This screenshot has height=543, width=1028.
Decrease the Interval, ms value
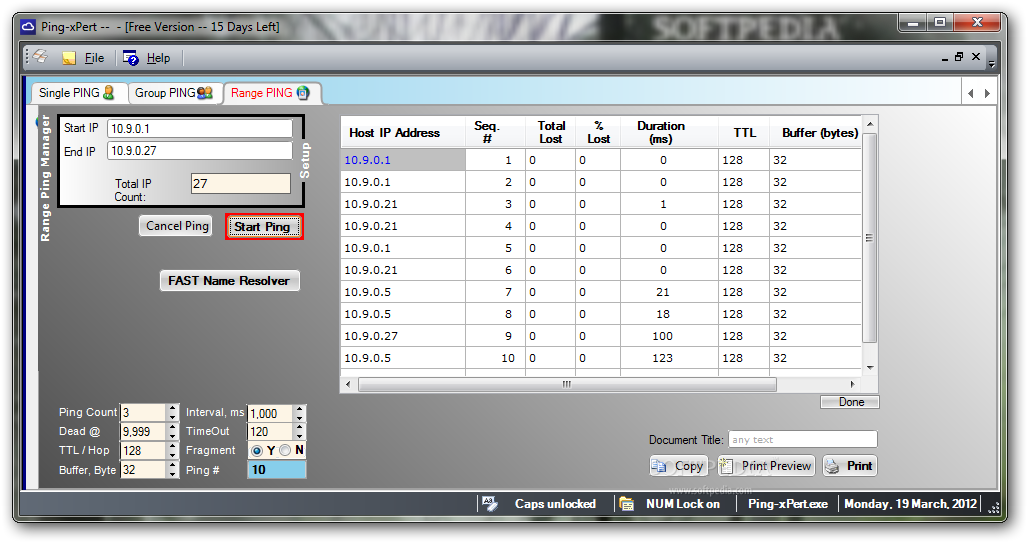point(300,418)
